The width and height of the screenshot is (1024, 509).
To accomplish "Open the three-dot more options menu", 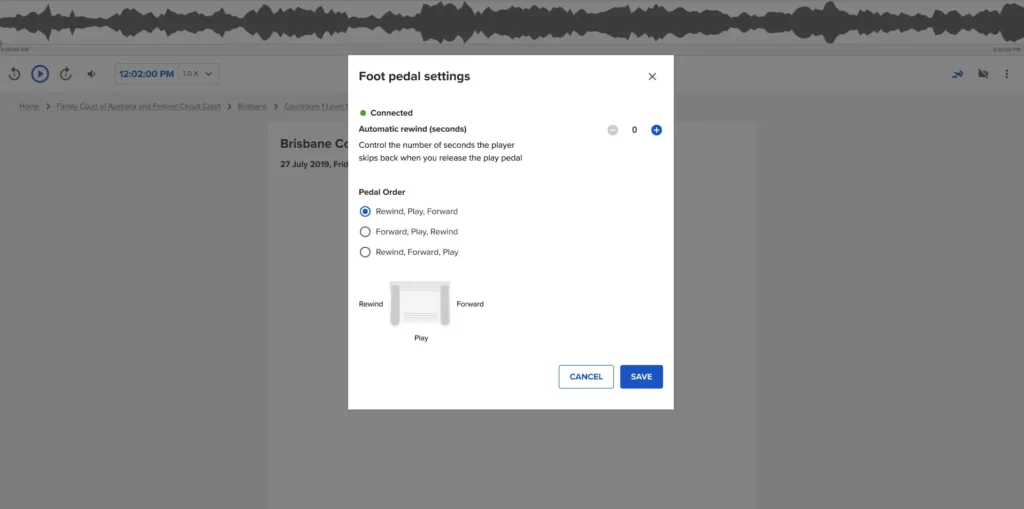I will (1006, 74).
